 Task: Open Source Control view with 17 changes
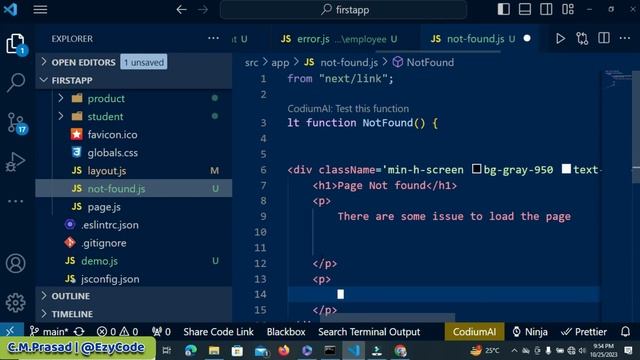tap(16, 123)
